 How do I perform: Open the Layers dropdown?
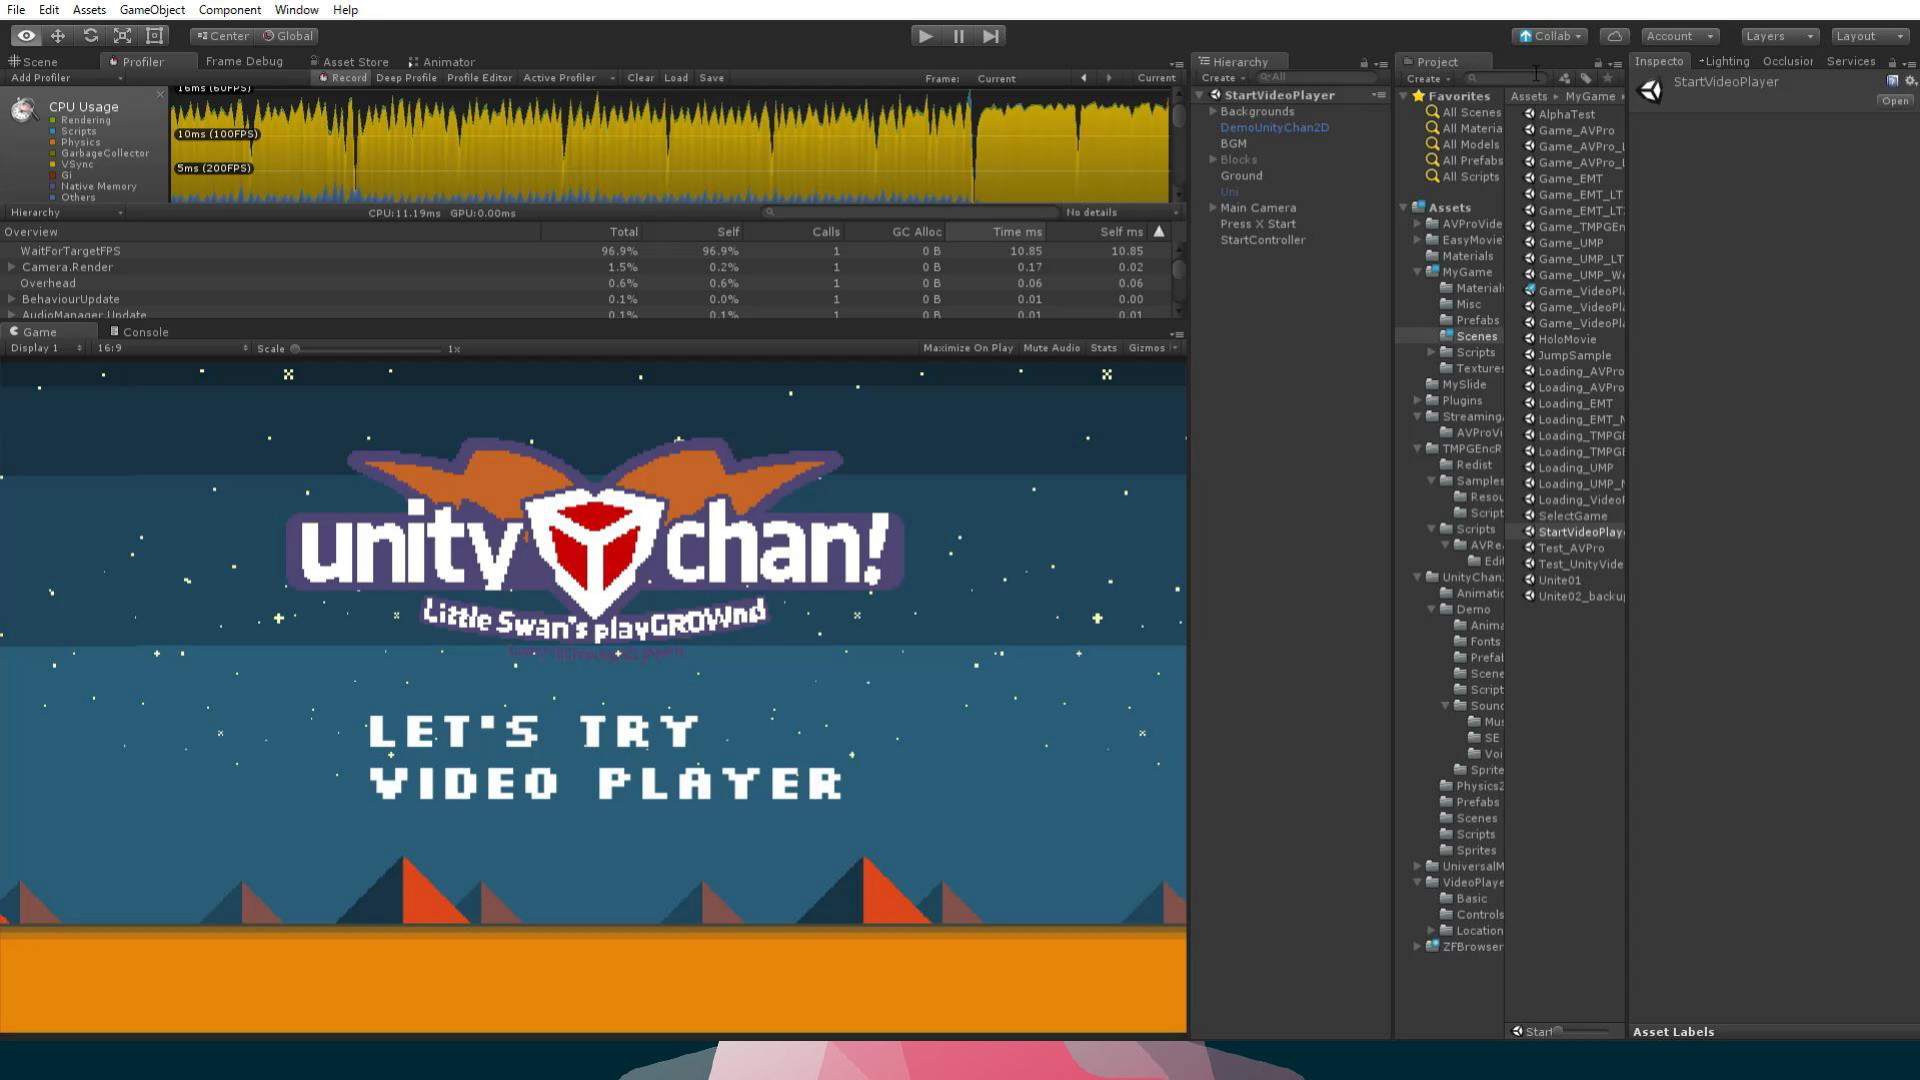coord(1779,36)
